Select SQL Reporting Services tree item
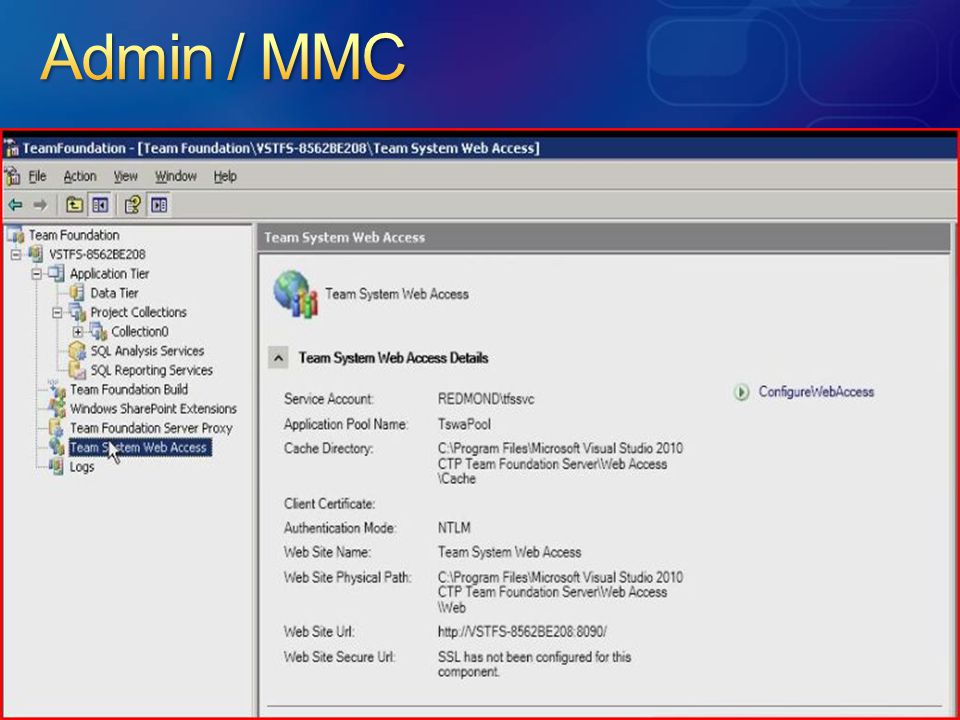Viewport: 960px width, 720px height. pyautogui.click(x=152, y=370)
